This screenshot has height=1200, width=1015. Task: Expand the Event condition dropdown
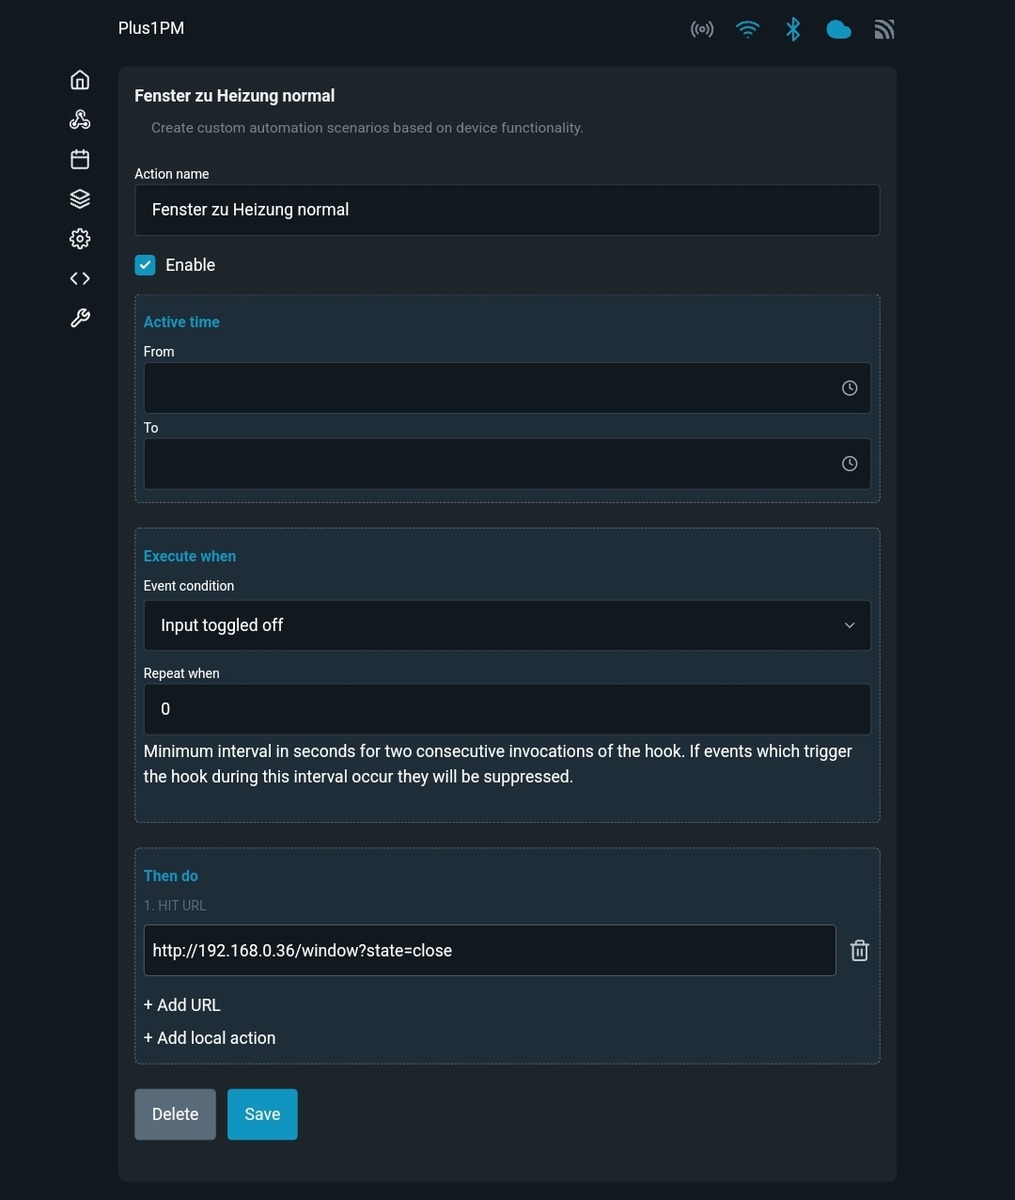[x=507, y=626]
